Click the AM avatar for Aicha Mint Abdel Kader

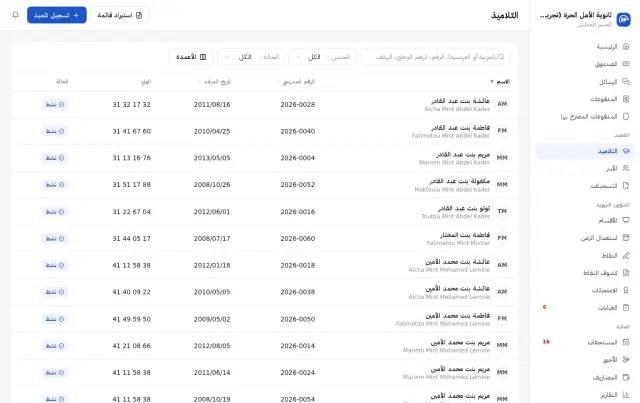[x=502, y=104]
